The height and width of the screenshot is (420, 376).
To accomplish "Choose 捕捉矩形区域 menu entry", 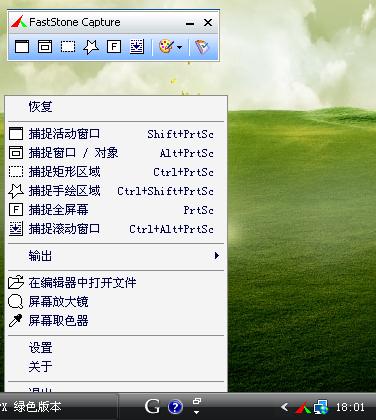I will pyautogui.click(x=116, y=172).
